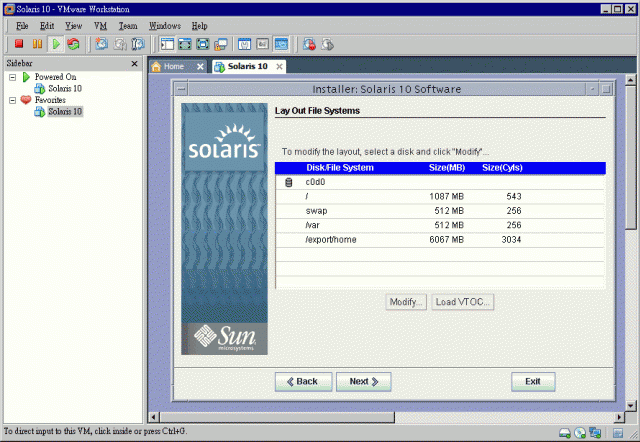The width and height of the screenshot is (640, 442).
Task: Click Exit in the installer
Action: coord(533,382)
